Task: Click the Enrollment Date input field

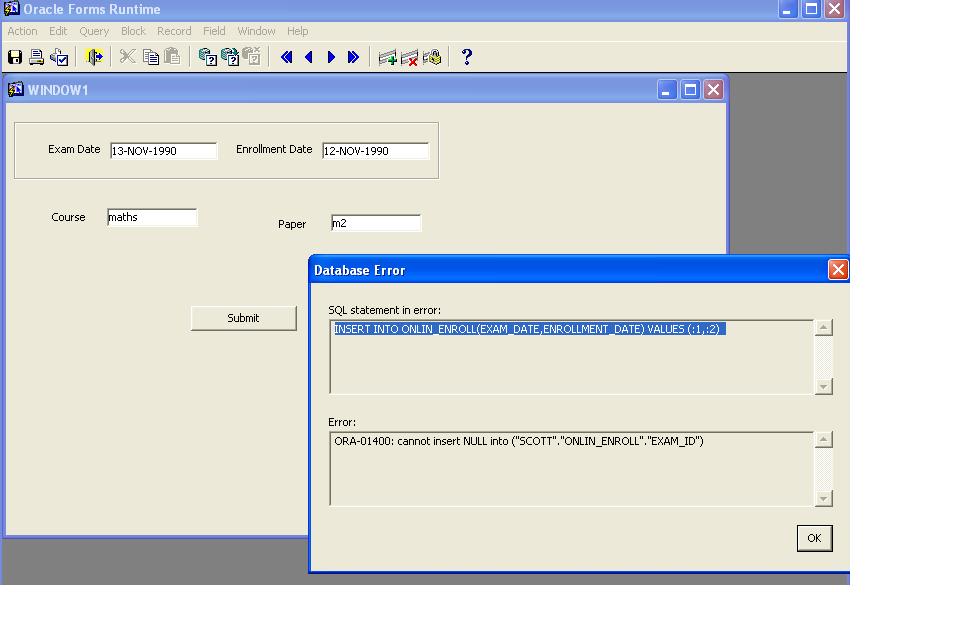Action: 375,151
